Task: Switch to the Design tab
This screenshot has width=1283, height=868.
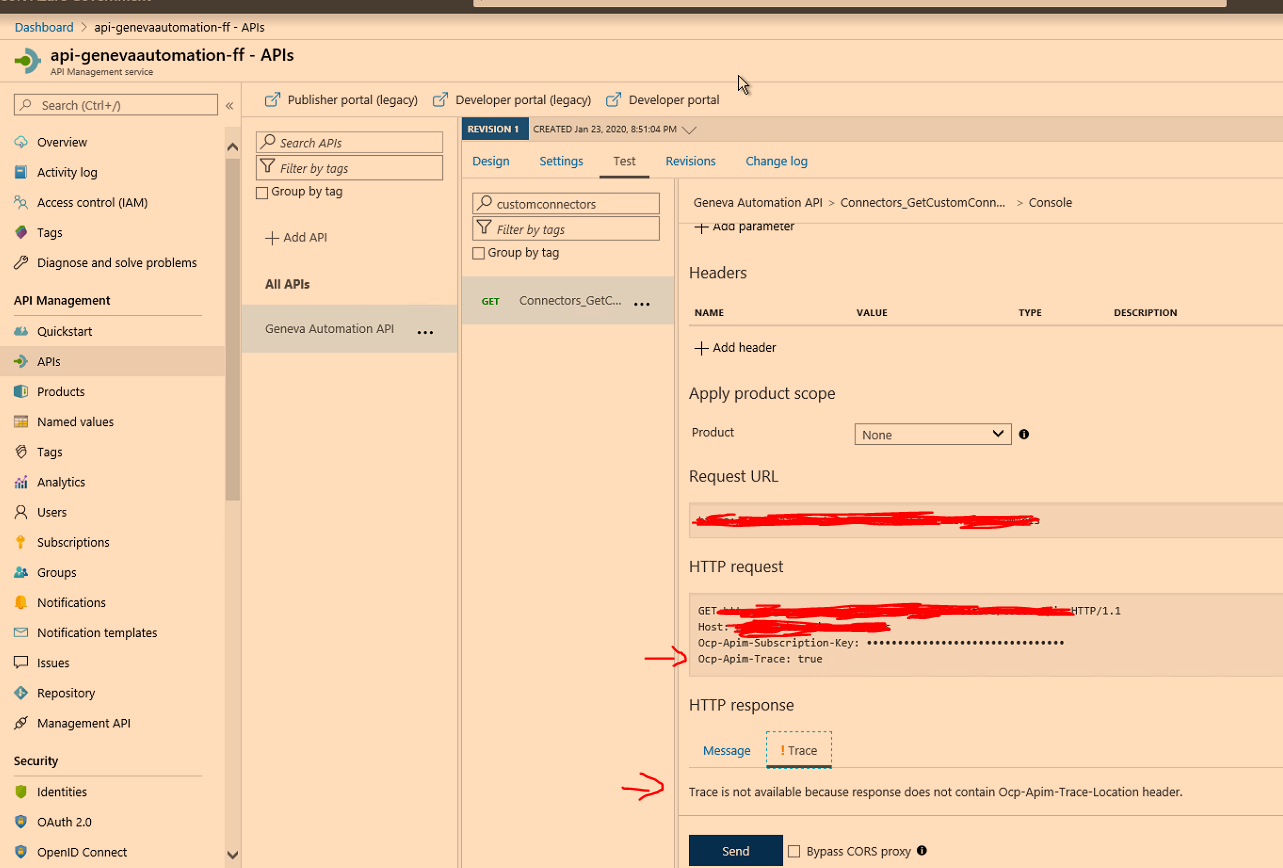Action: point(491,161)
